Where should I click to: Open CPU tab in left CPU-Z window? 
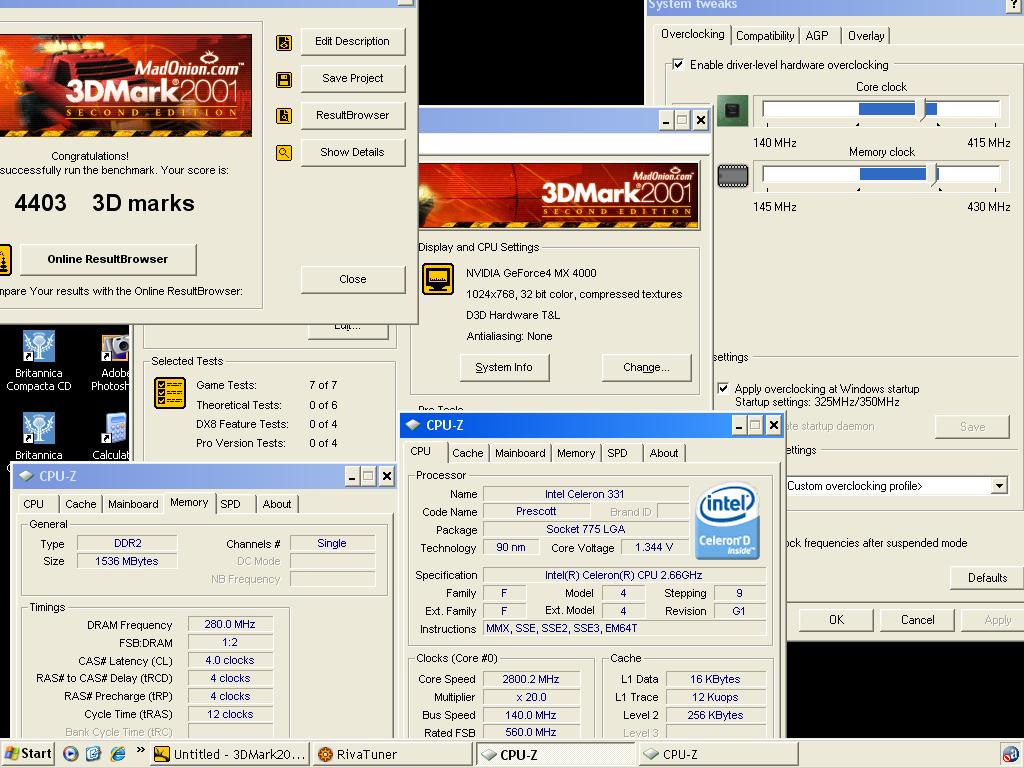click(33, 504)
